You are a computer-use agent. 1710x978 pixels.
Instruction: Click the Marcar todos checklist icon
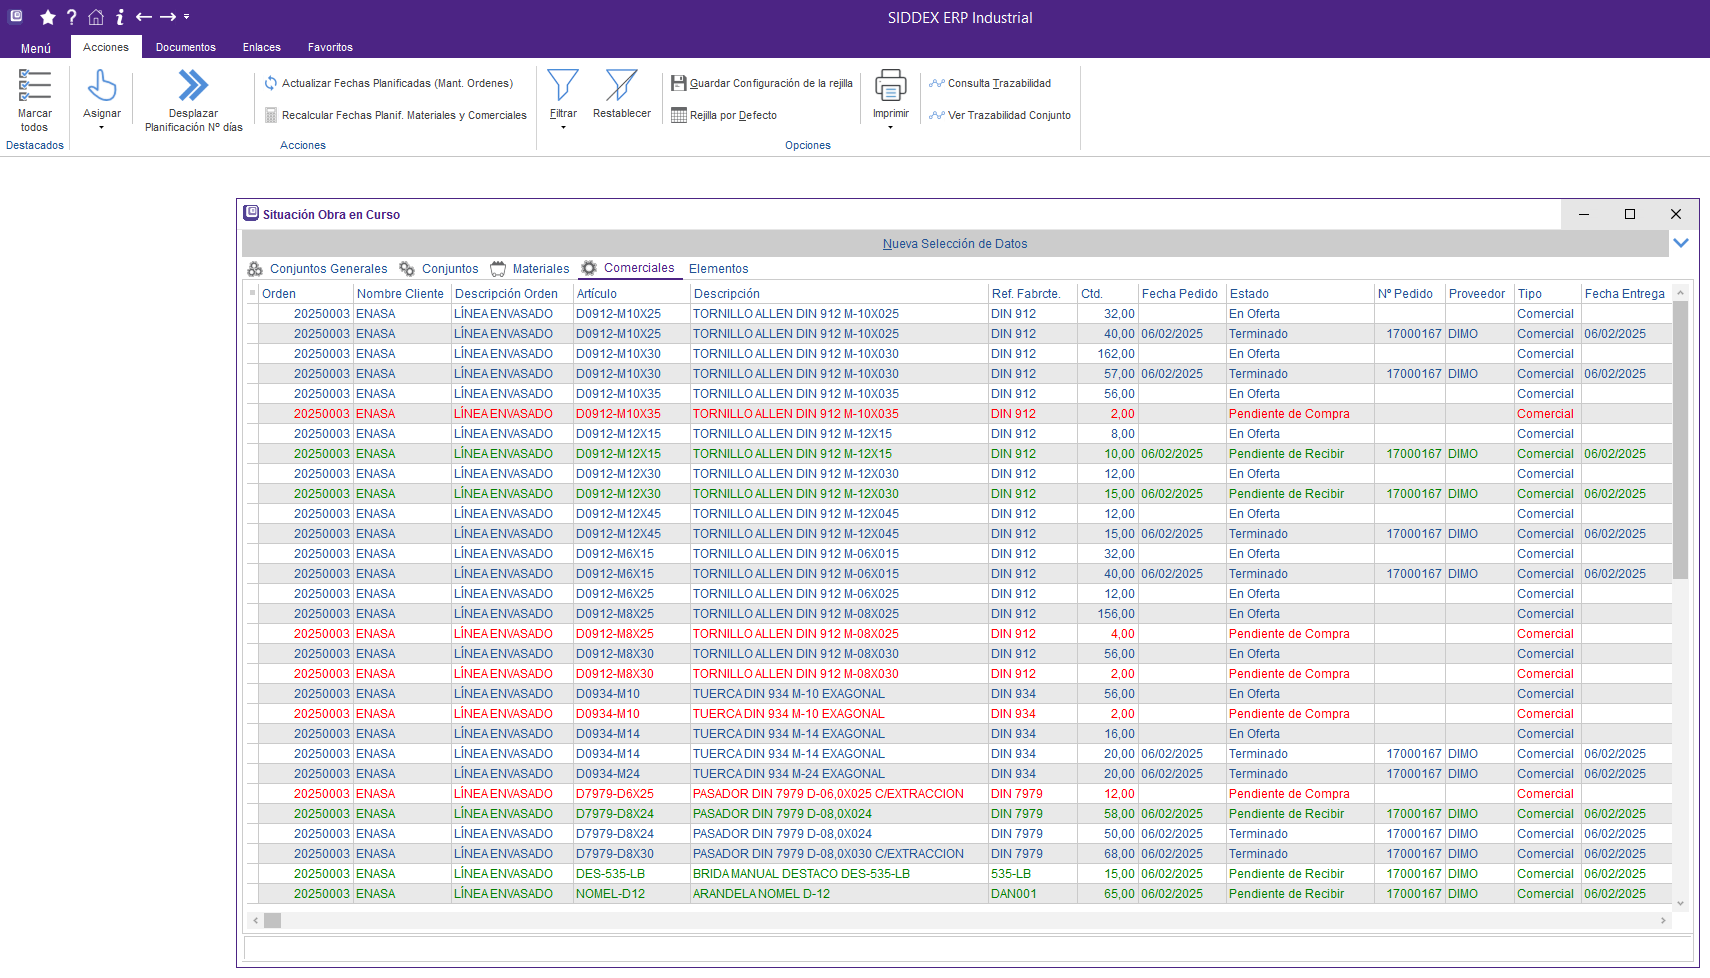click(x=34, y=86)
